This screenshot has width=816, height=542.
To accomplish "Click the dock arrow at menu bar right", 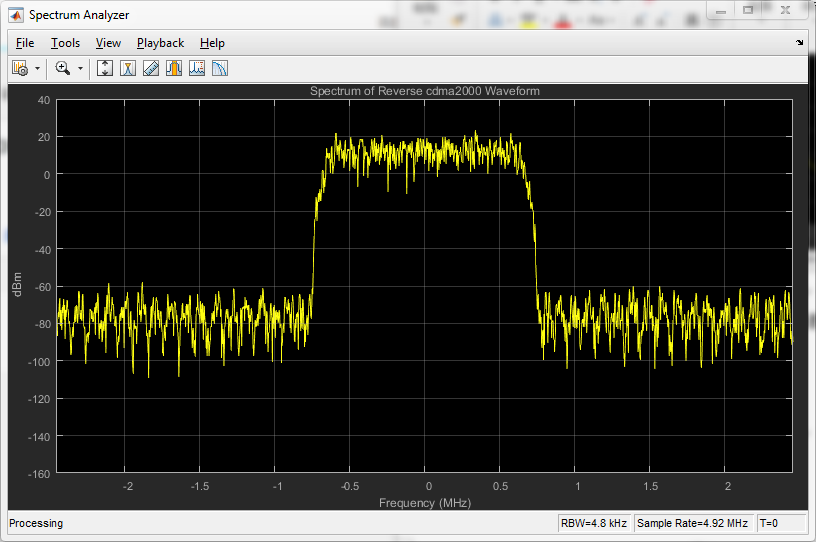I will click(x=799, y=43).
